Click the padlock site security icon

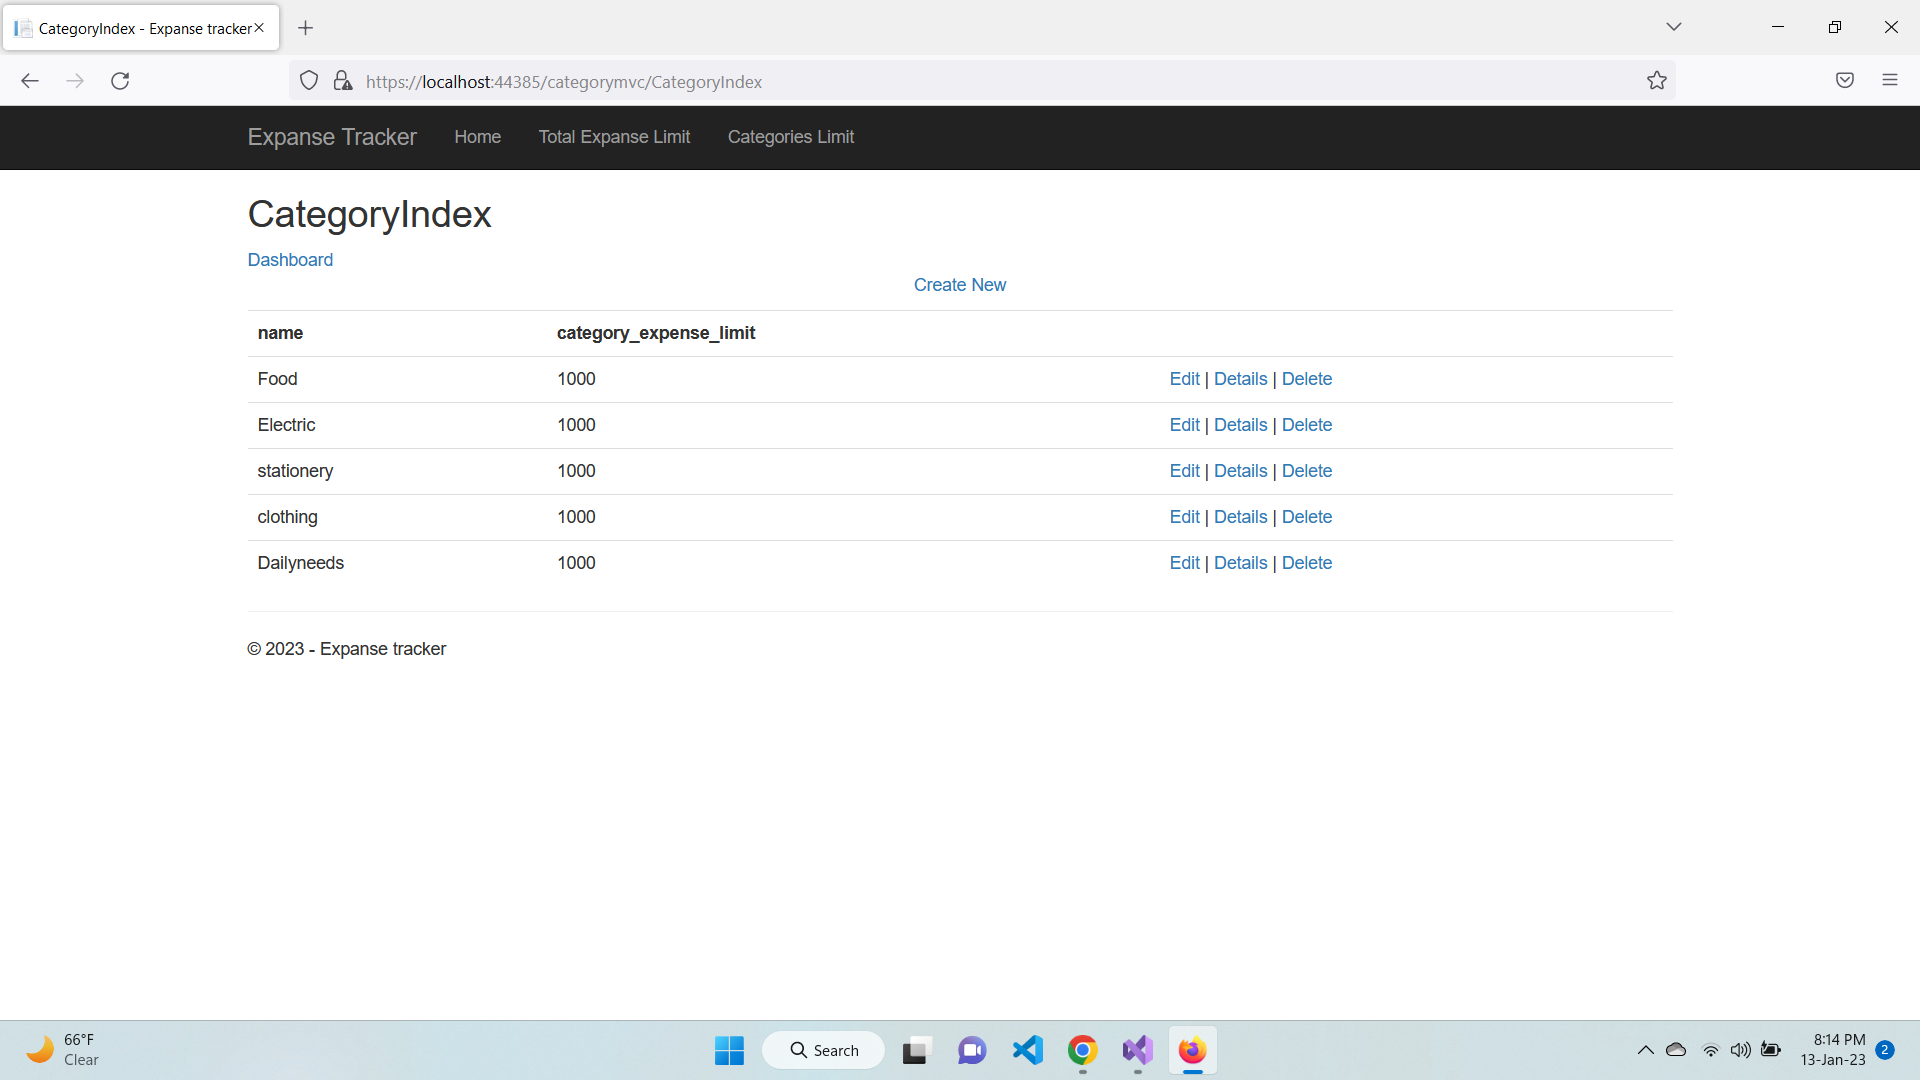pos(343,80)
